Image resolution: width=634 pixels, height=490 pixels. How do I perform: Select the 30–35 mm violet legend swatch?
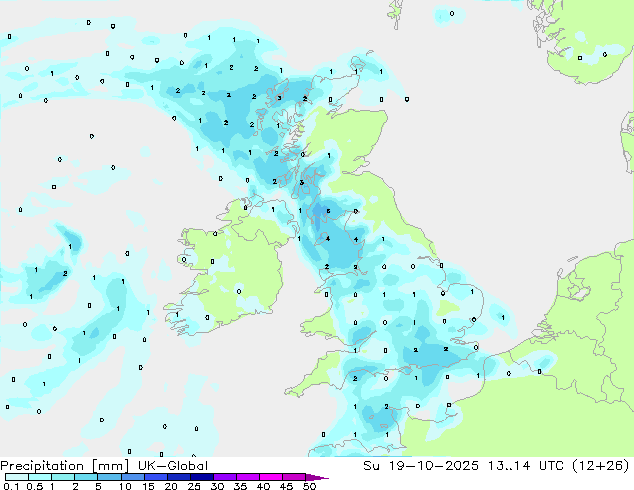[x=225, y=477]
